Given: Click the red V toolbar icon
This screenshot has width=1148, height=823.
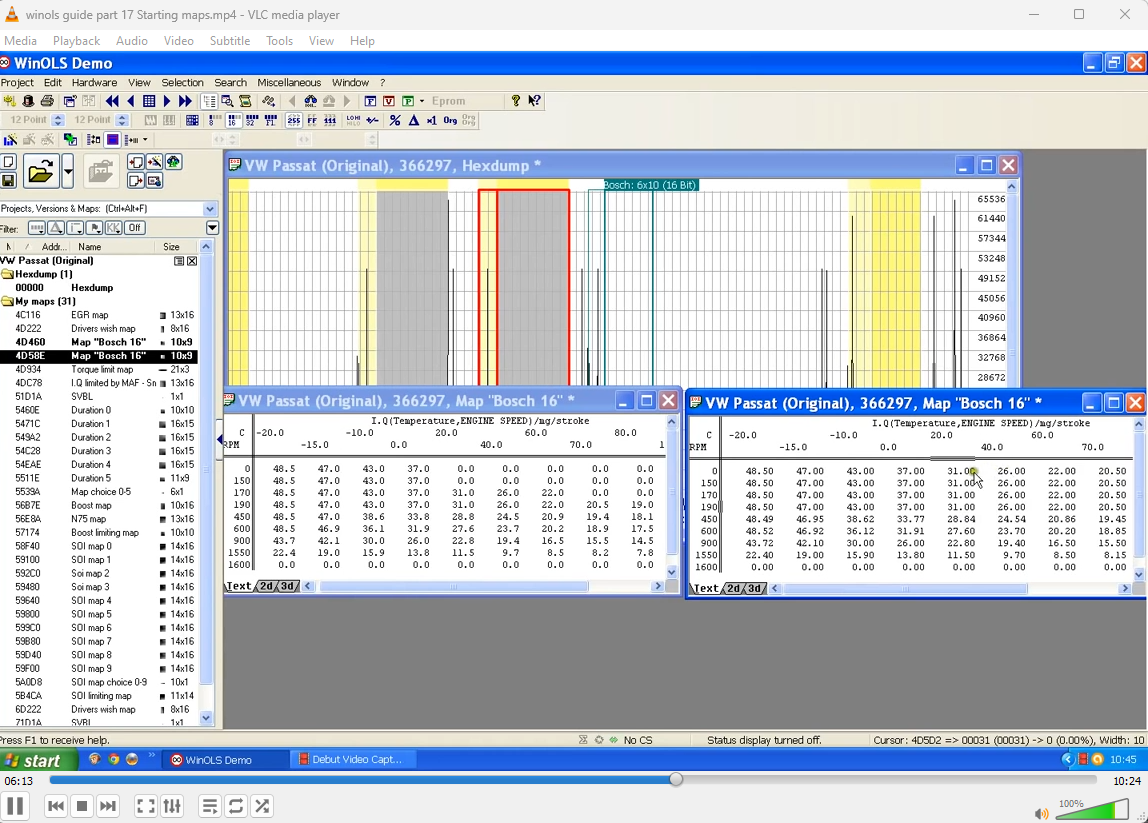Looking at the screenshot, I should coord(389,101).
